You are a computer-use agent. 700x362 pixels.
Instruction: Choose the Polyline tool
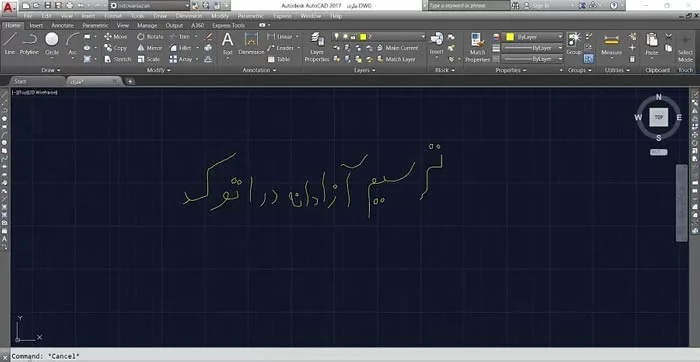(x=29, y=44)
